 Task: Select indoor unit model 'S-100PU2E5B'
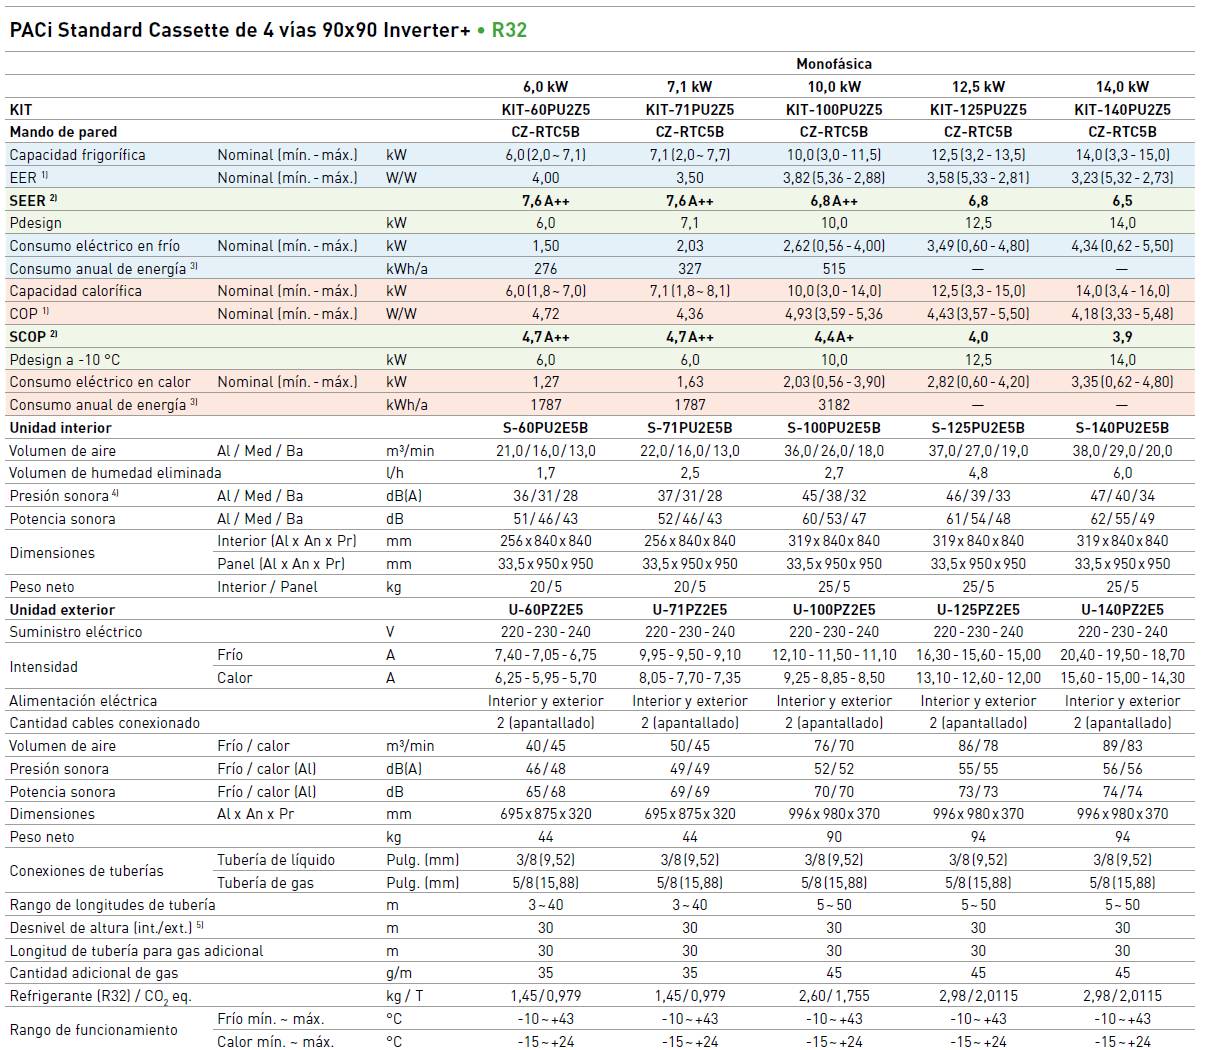pyautogui.click(x=834, y=428)
